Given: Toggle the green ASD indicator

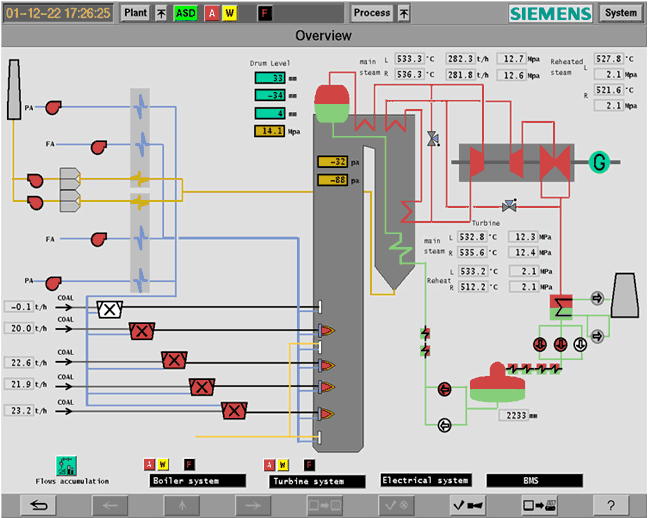Looking at the screenshot, I should coord(185,13).
